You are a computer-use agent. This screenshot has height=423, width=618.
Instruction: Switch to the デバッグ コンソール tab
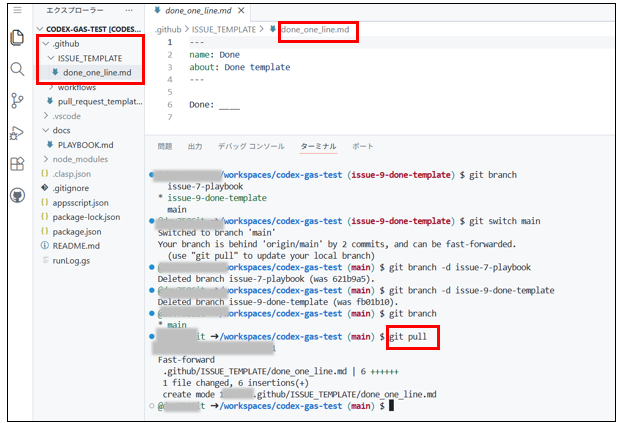click(251, 147)
